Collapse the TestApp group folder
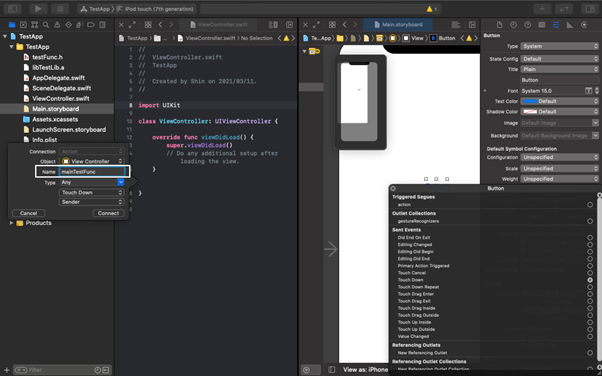Screen dimensions: 602x376 coord(12,47)
